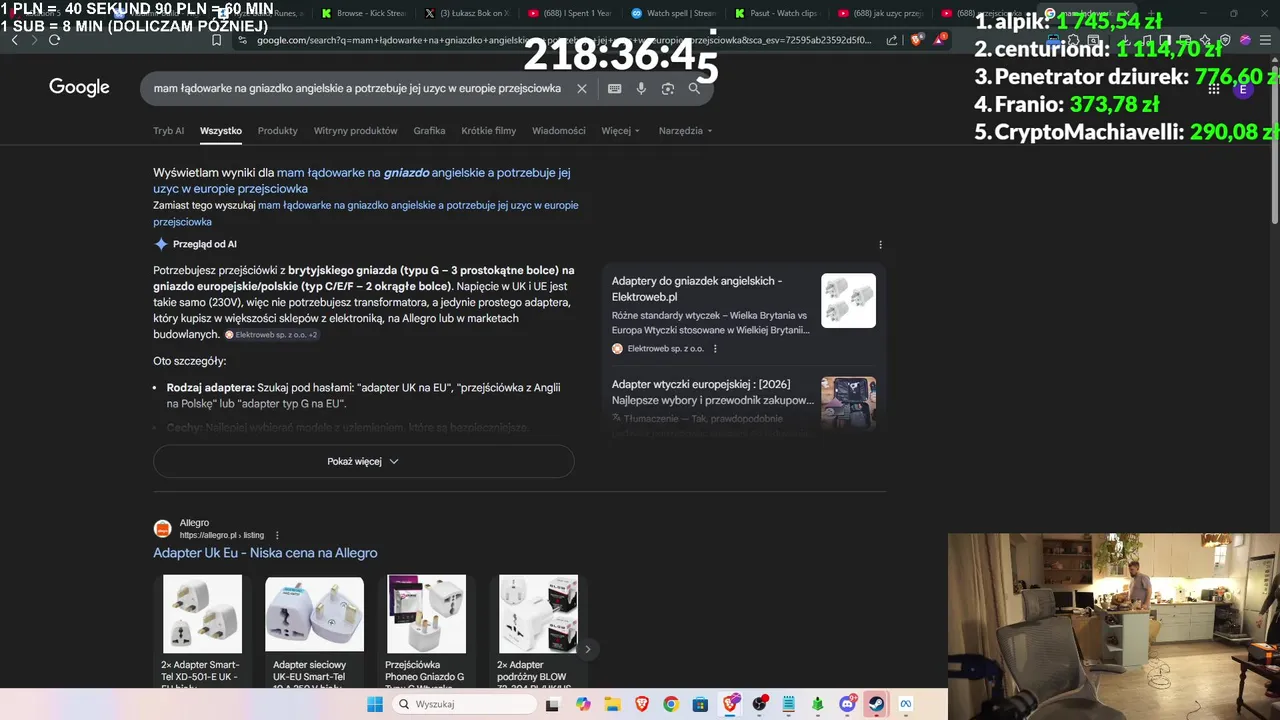The image size is (1280, 720).
Task: Open the Google logo home link
Action: coord(79,87)
